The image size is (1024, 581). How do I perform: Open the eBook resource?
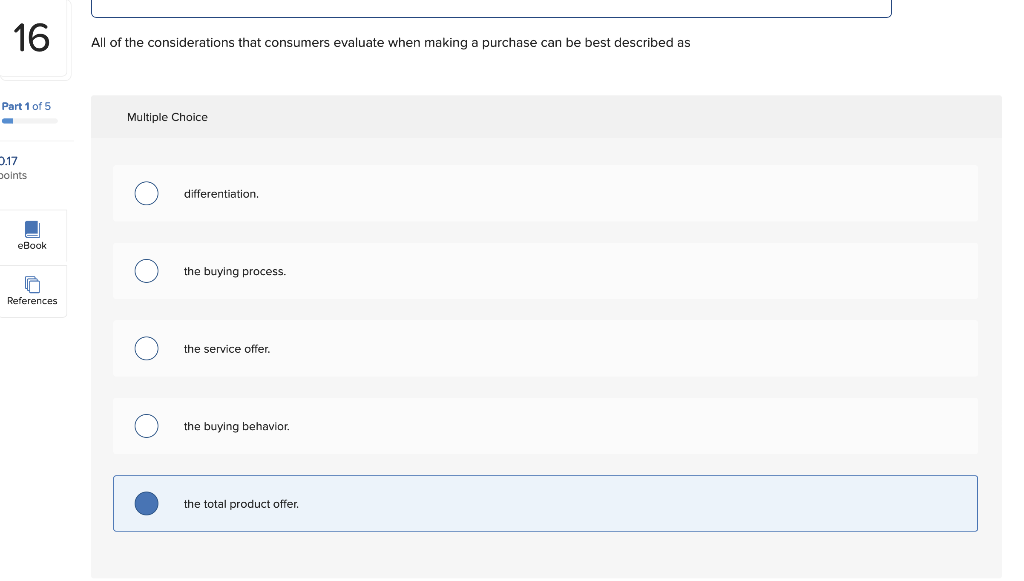tap(33, 236)
